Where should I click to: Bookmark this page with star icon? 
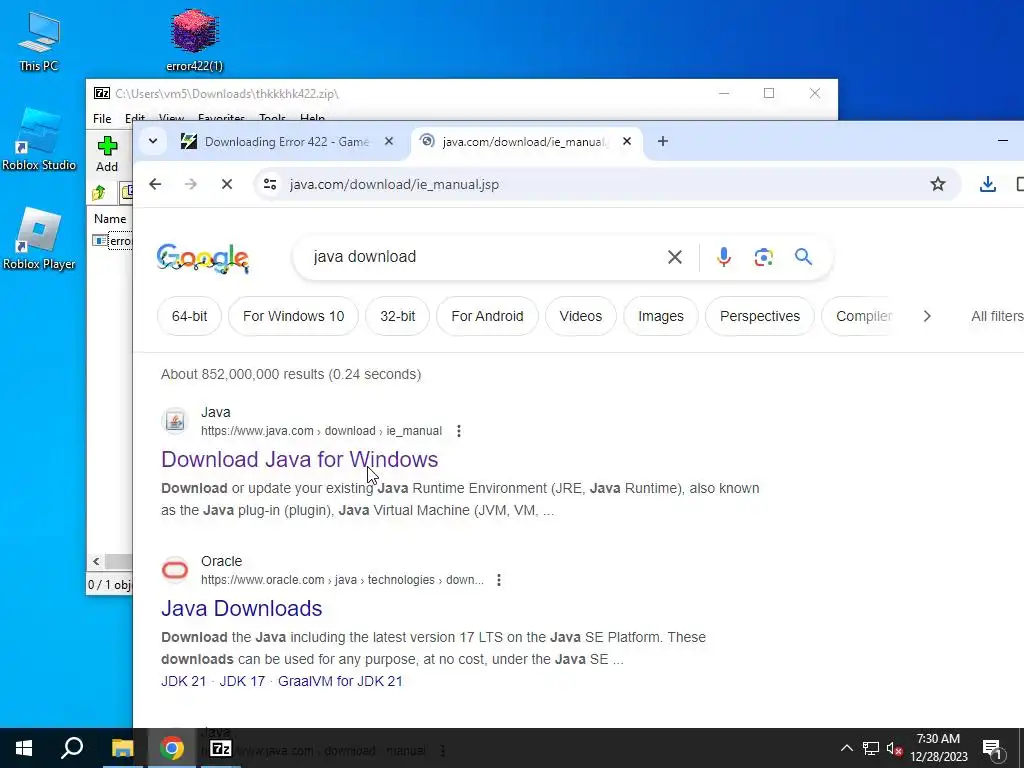(x=938, y=184)
